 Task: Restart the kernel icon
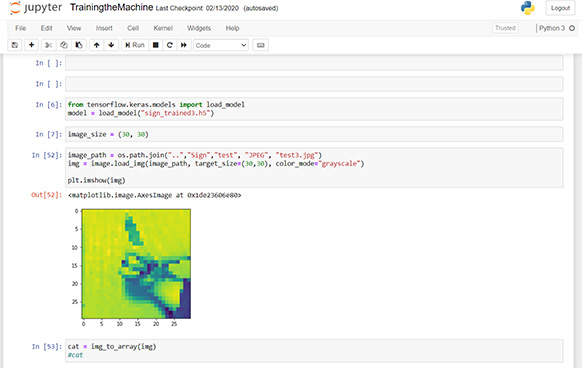coord(170,45)
